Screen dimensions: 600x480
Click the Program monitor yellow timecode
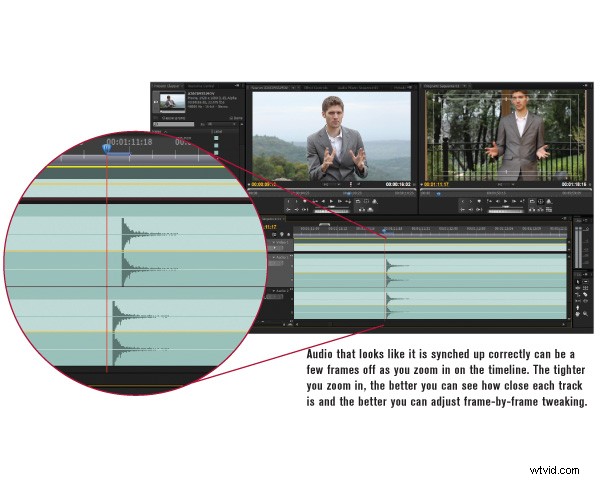coord(436,184)
